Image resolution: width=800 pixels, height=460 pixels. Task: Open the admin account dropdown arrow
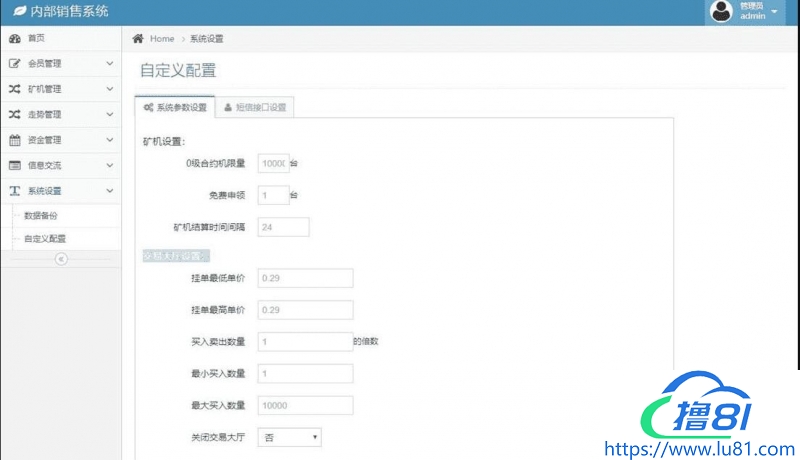point(774,12)
